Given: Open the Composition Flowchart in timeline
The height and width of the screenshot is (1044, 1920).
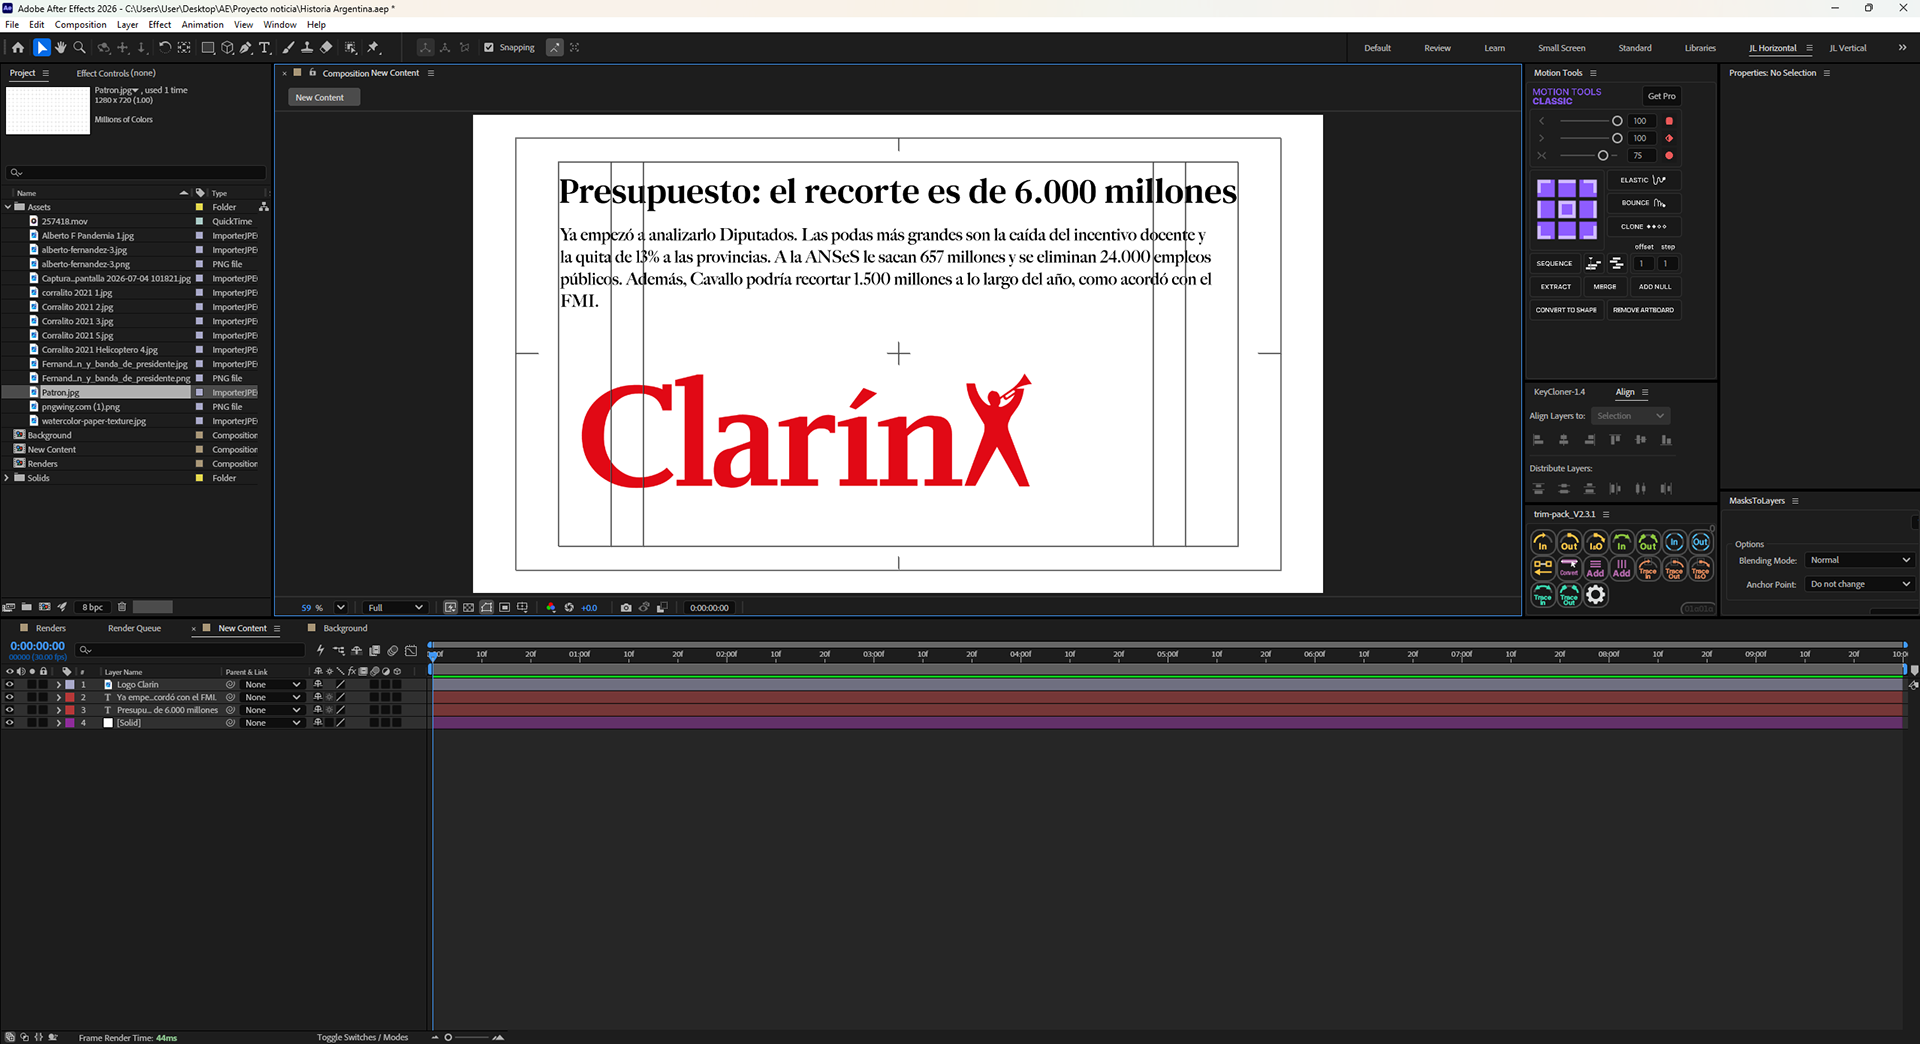Looking at the screenshot, I should (339, 651).
